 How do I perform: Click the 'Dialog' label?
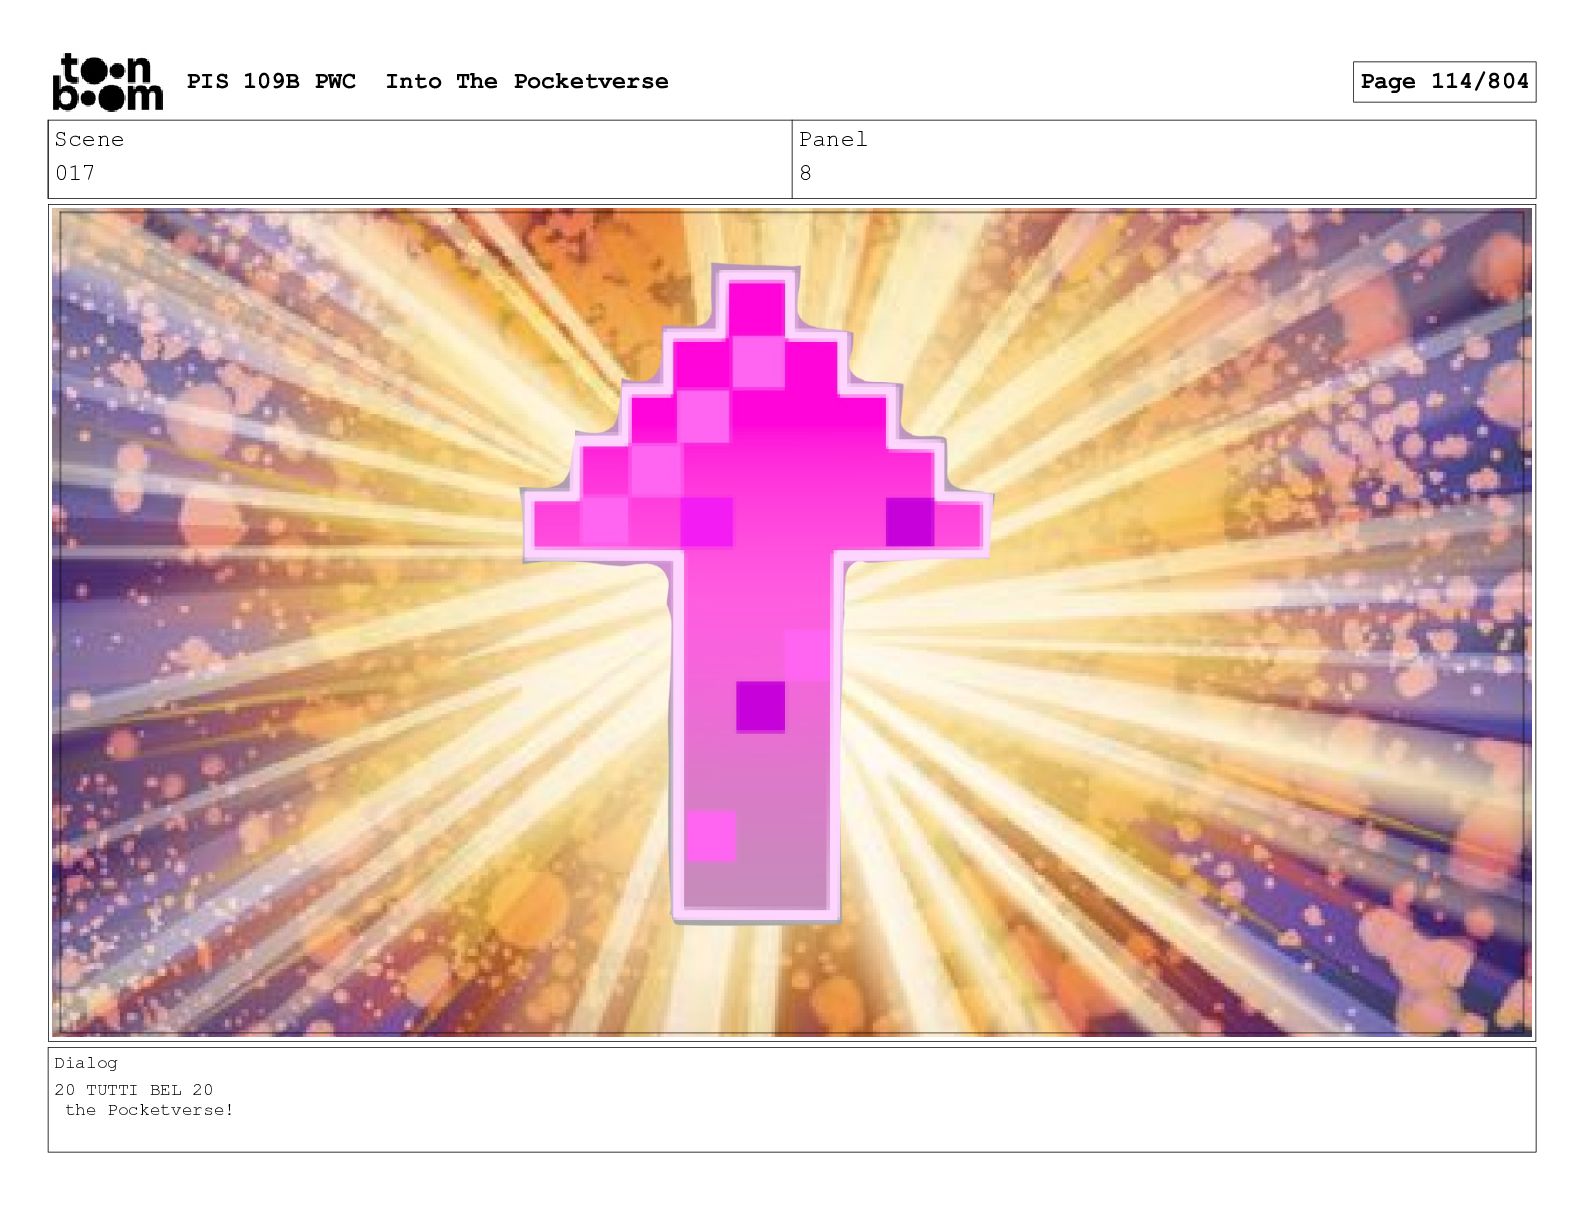pyautogui.click(x=86, y=1063)
